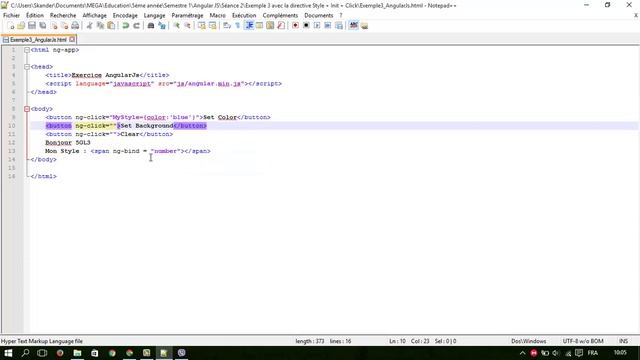Click the Copy toolbar icon
640x360 pixels.
tap(100, 26)
